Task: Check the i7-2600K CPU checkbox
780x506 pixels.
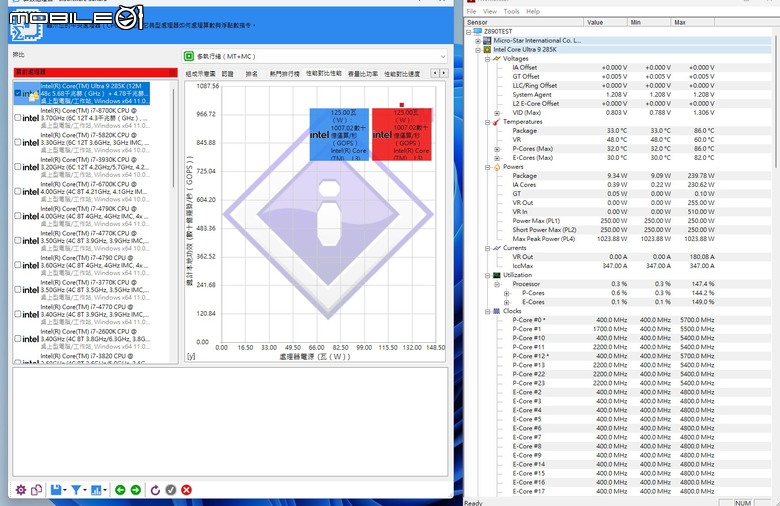Action: pyautogui.click(x=18, y=339)
